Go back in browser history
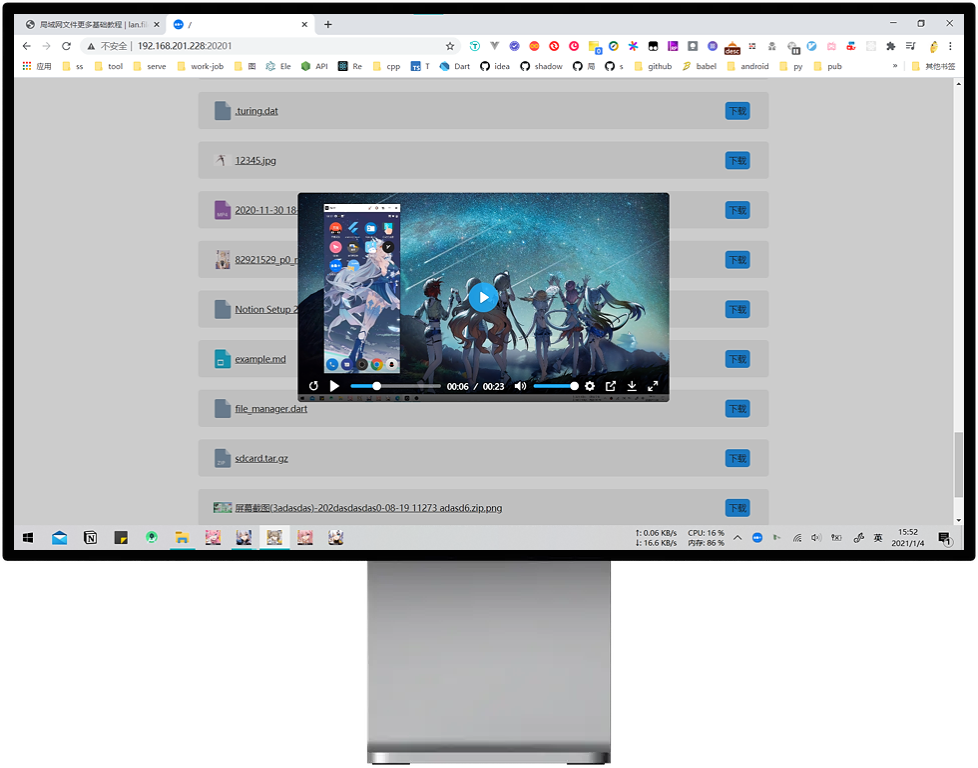Image resolution: width=978 pixels, height=768 pixels. 26,46
